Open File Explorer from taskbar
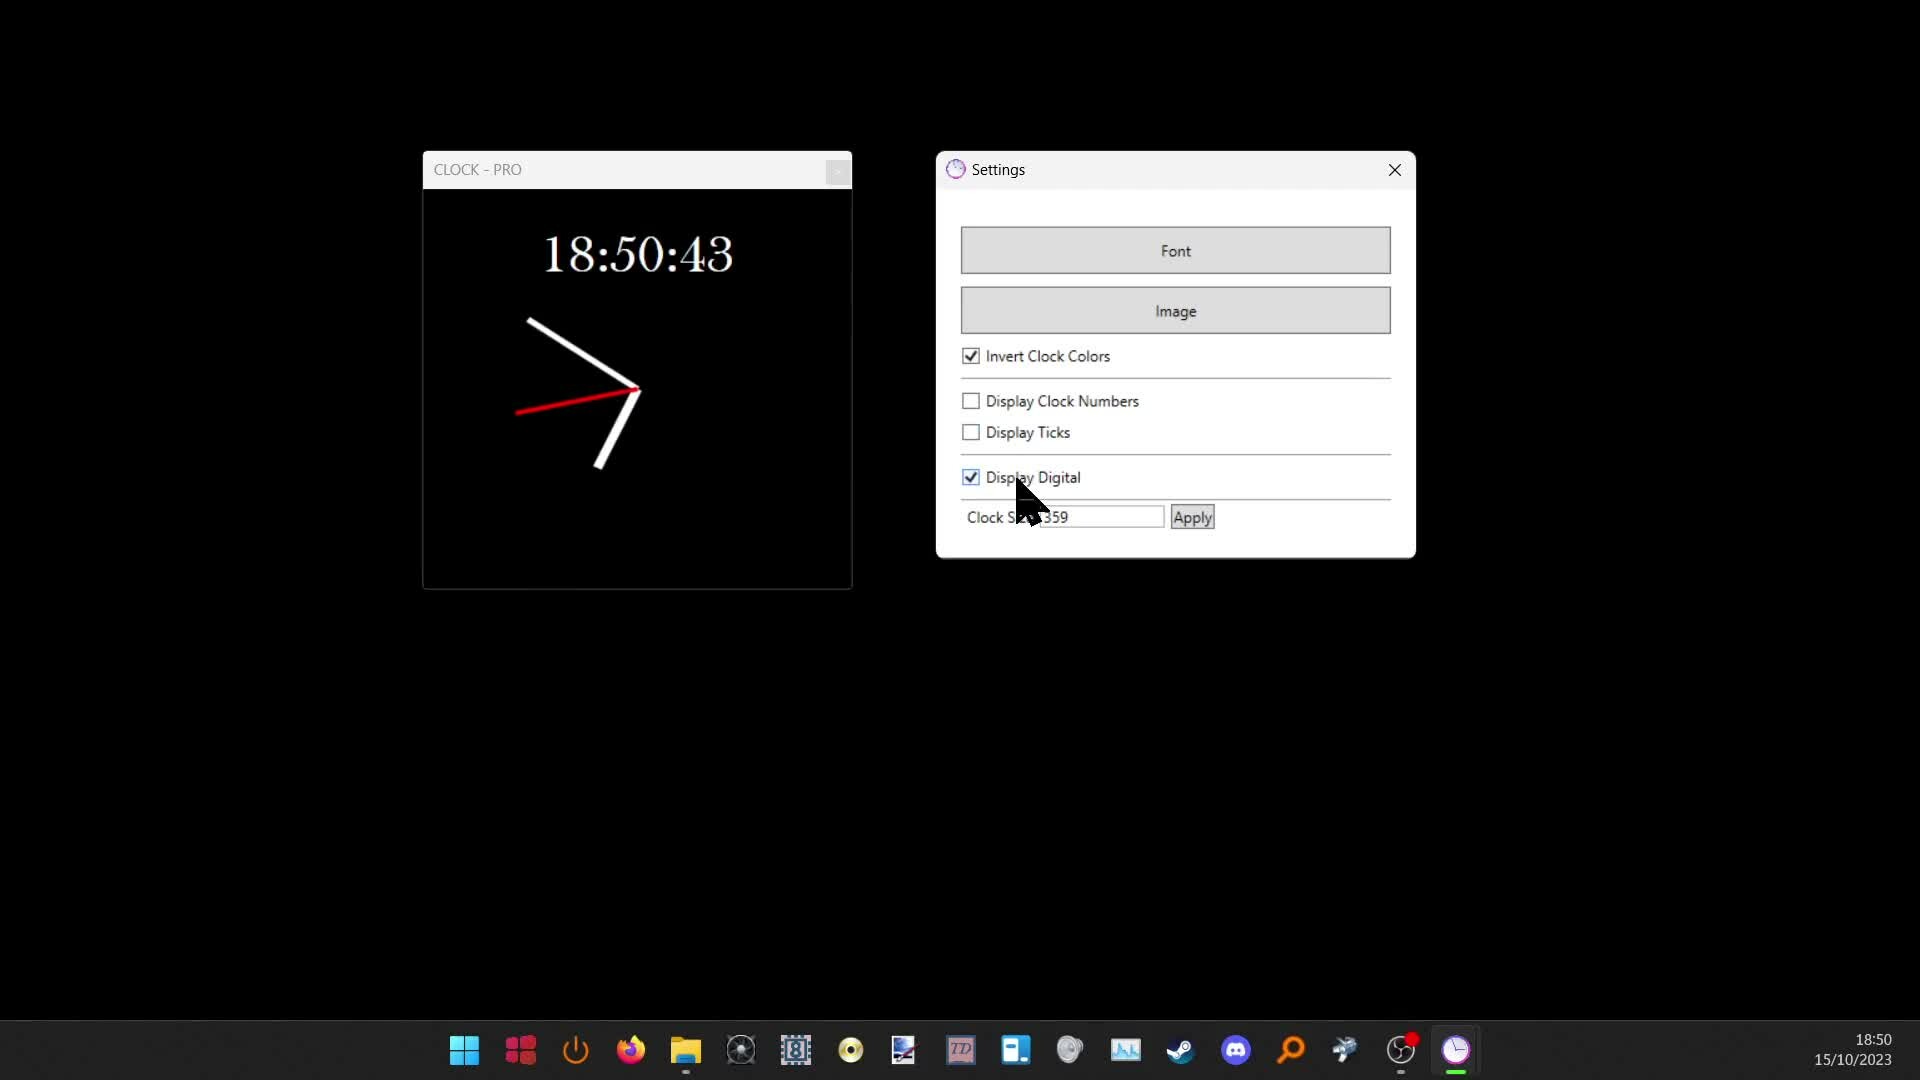Viewport: 1920px width, 1080px height. point(686,1050)
